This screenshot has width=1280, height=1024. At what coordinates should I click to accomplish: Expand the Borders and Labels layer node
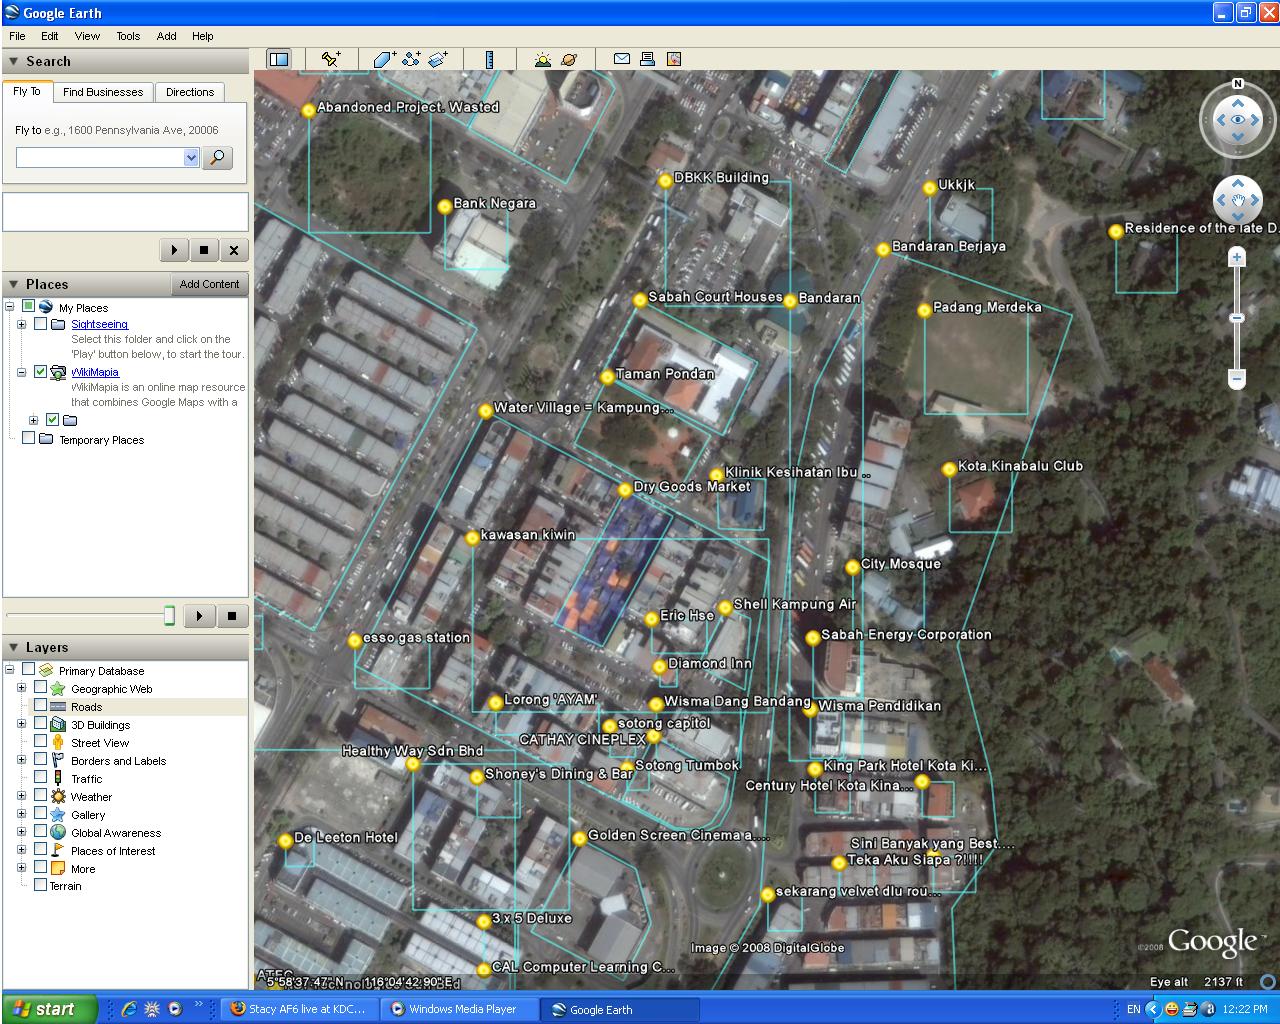tap(21, 760)
